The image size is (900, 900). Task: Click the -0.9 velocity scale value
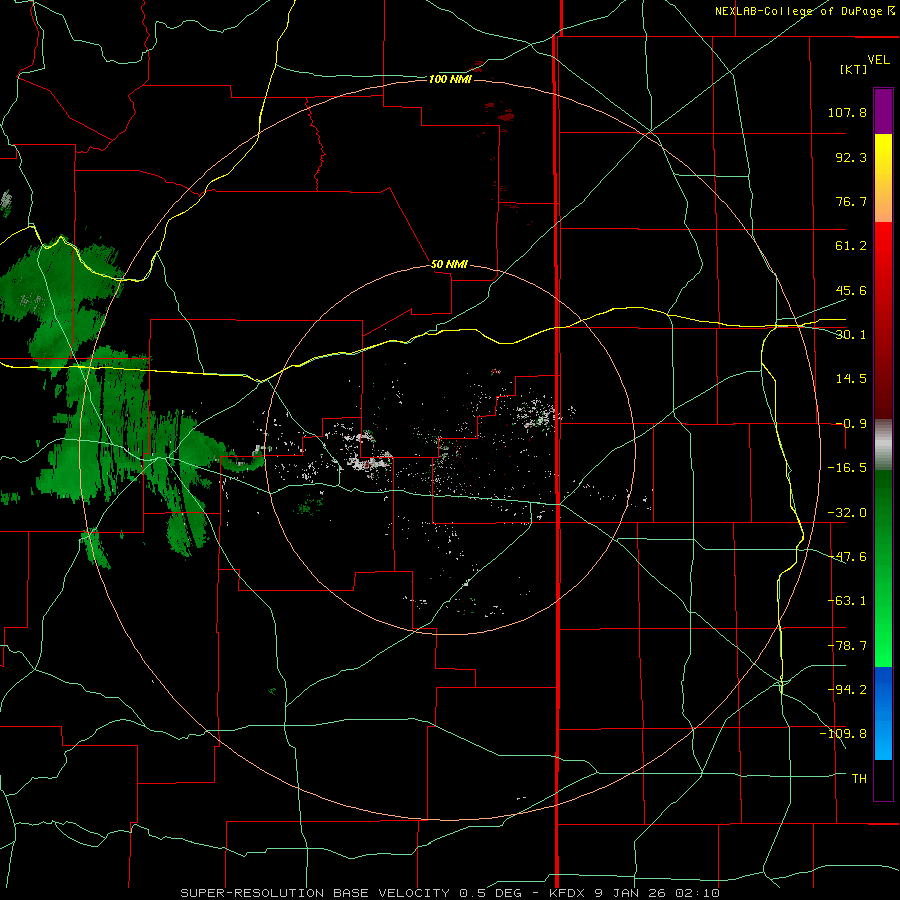pyautogui.click(x=851, y=424)
